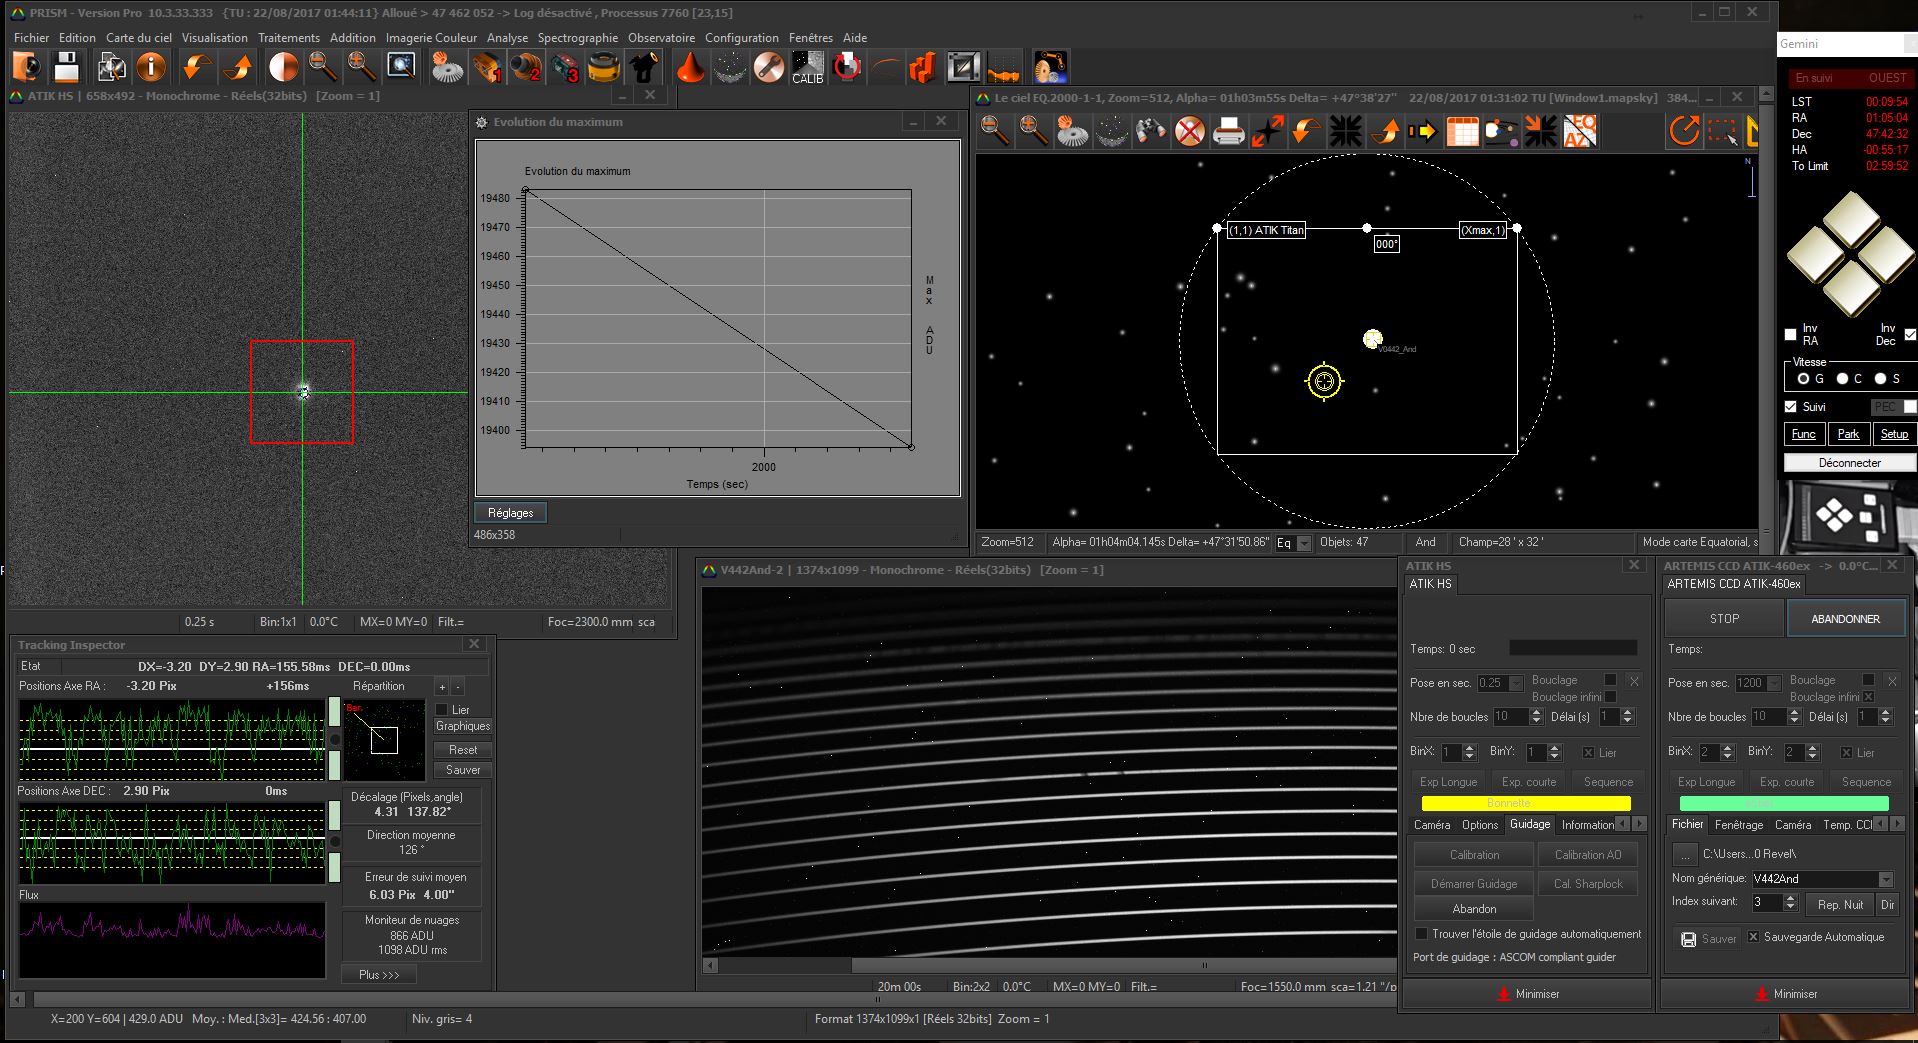Viewport: 1918px width, 1043px height.
Task: Click the wrench tool icon in main toolbar
Action: [x=768, y=68]
